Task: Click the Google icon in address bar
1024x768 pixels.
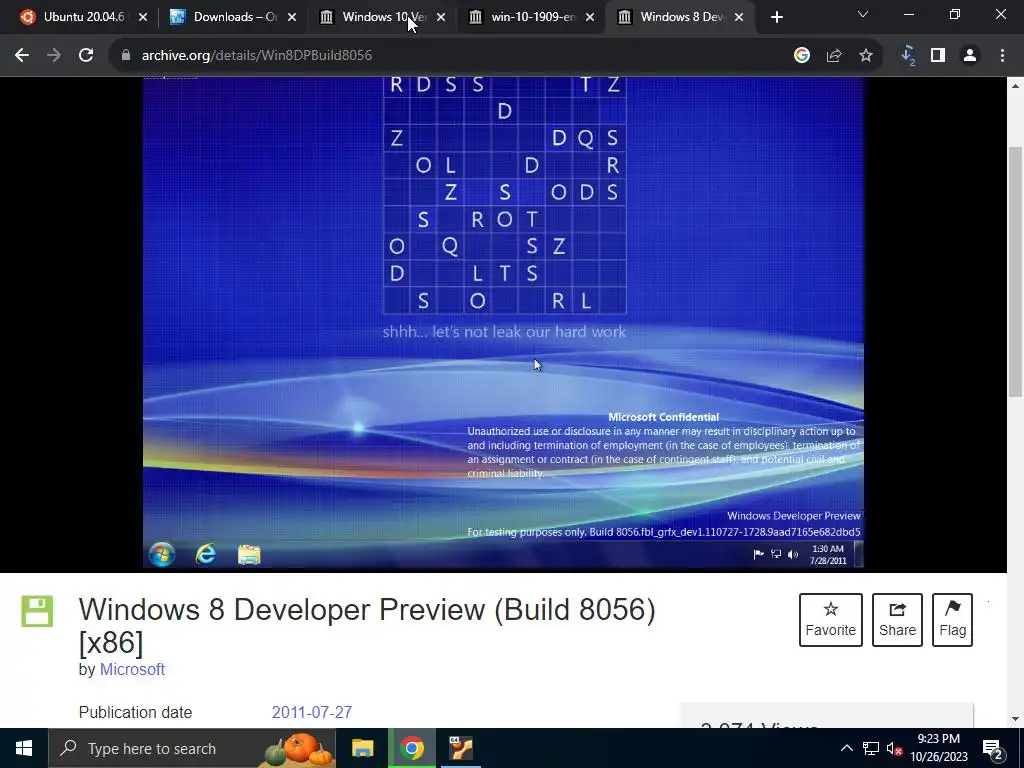Action: pyautogui.click(x=802, y=56)
